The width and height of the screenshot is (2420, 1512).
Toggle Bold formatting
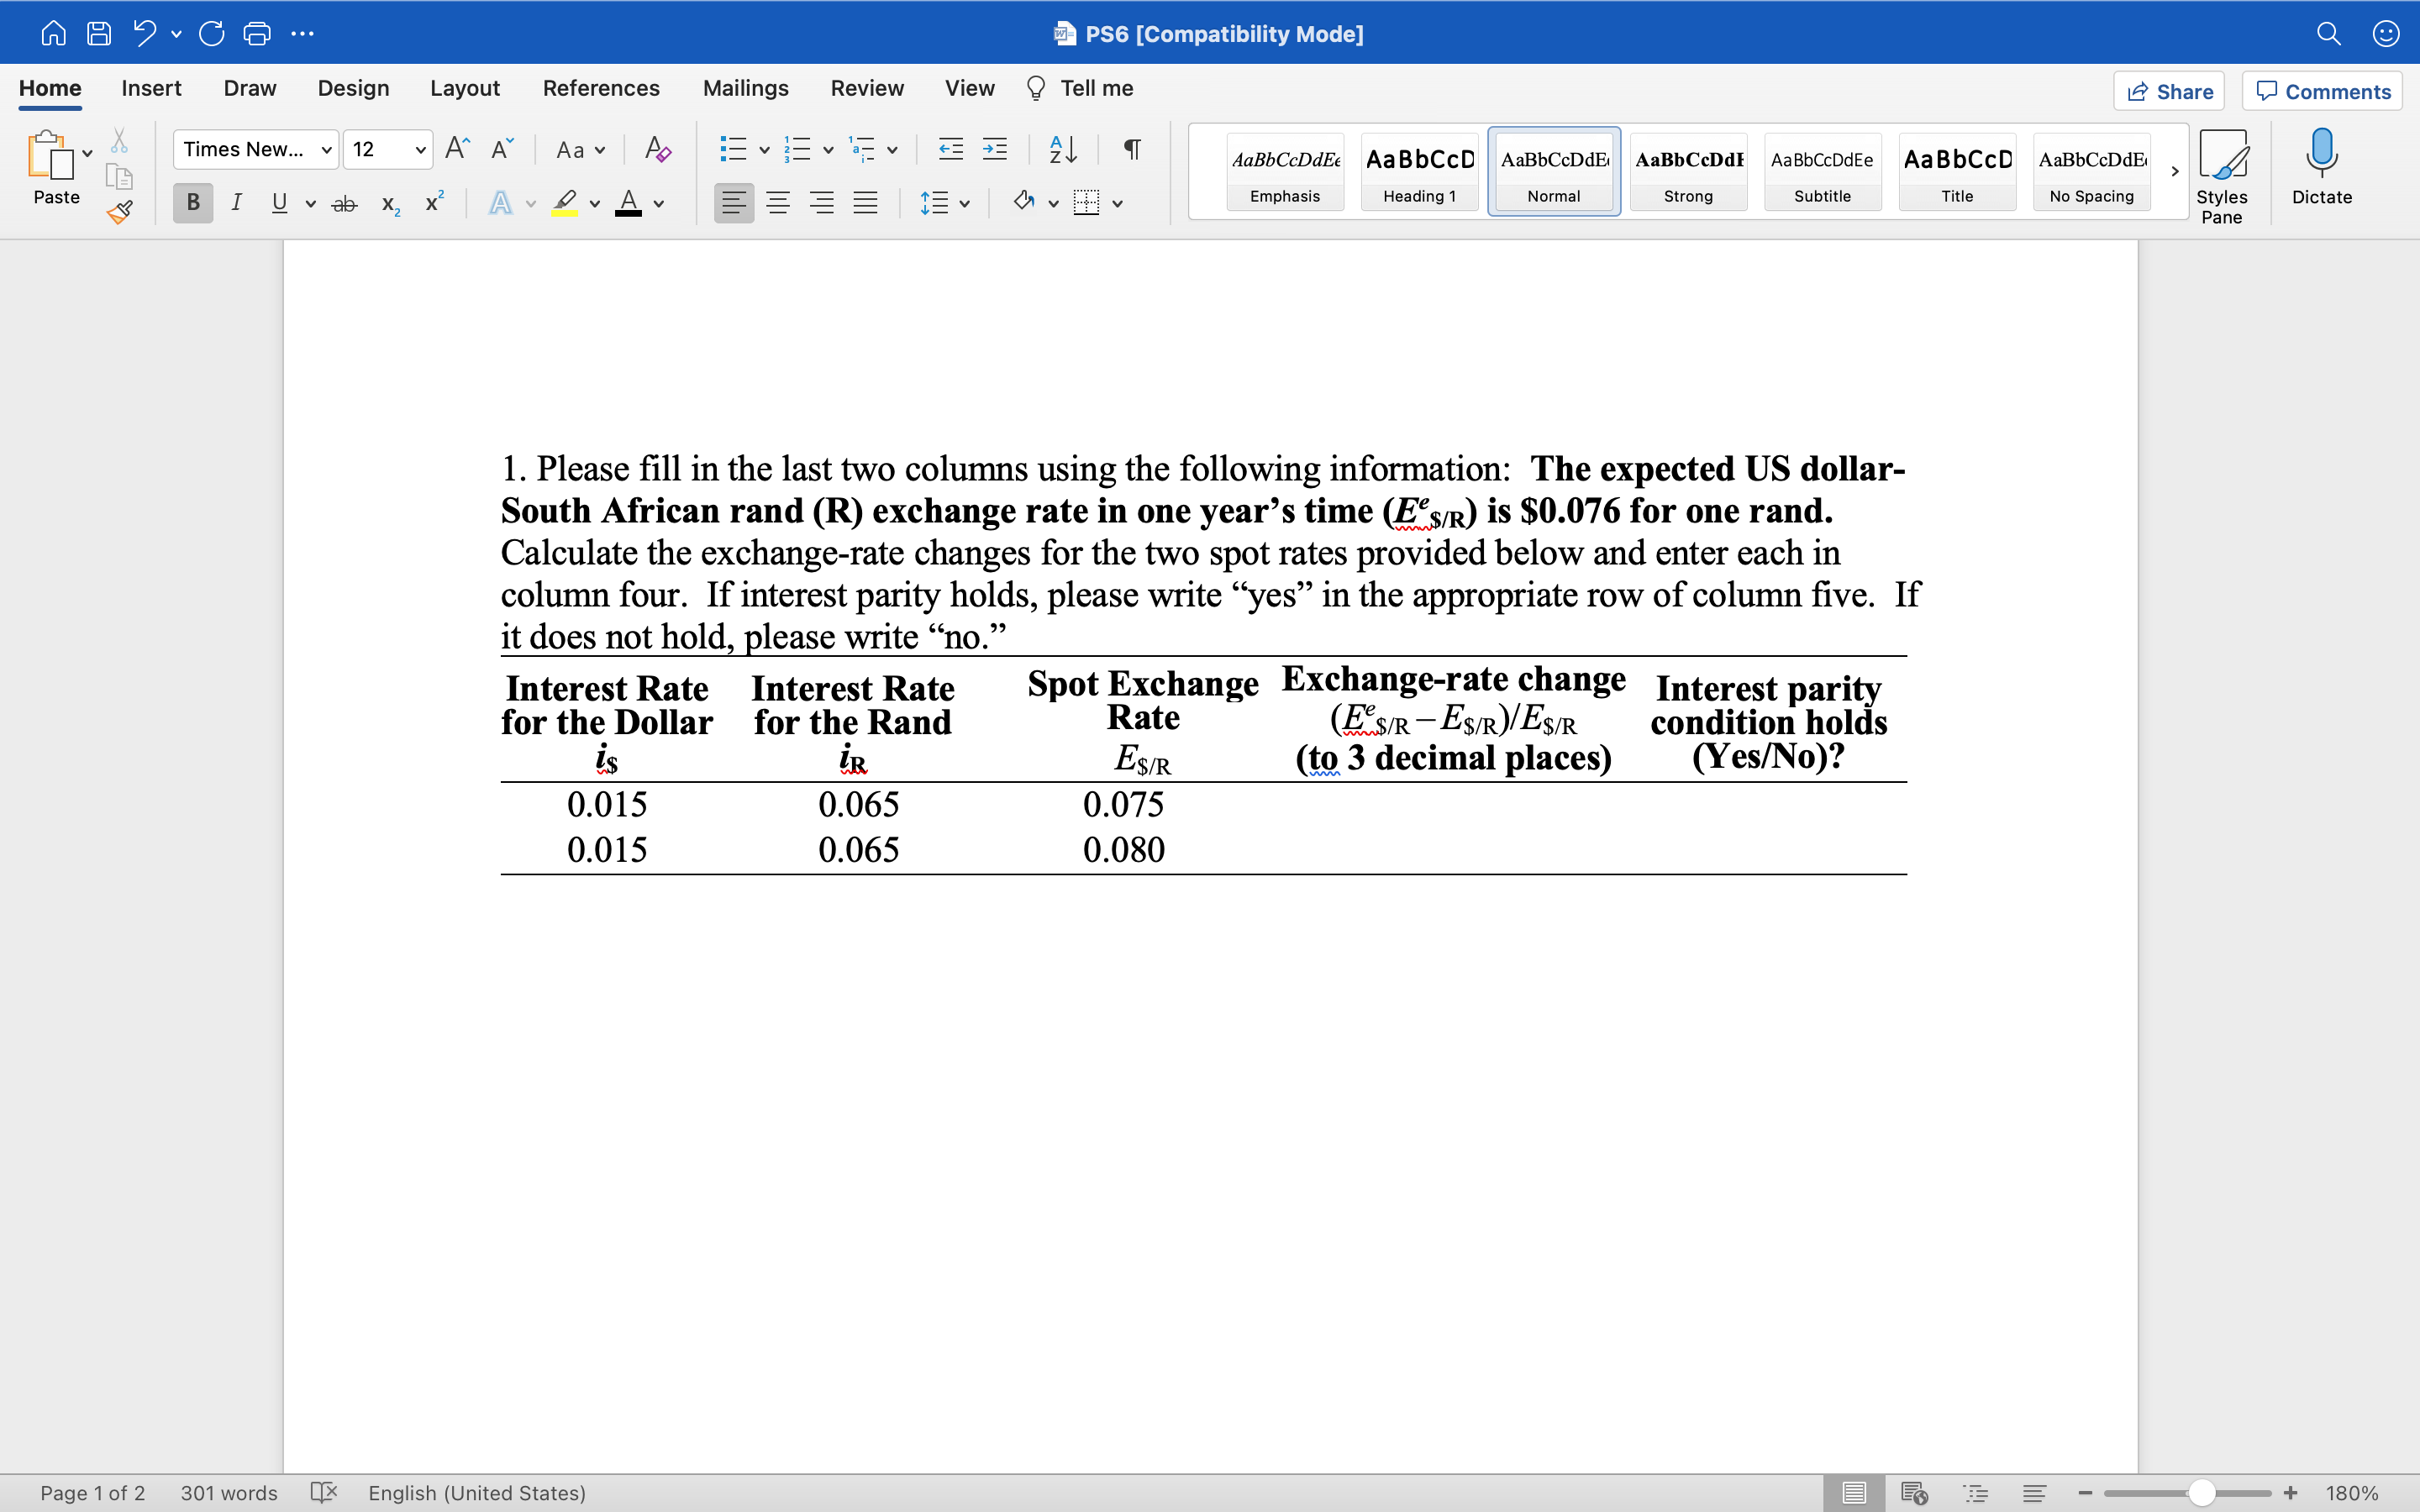[x=193, y=203]
